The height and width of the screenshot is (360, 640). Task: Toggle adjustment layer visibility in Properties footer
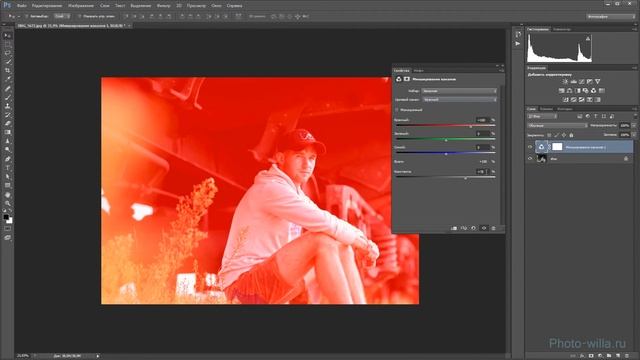pos(484,228)
